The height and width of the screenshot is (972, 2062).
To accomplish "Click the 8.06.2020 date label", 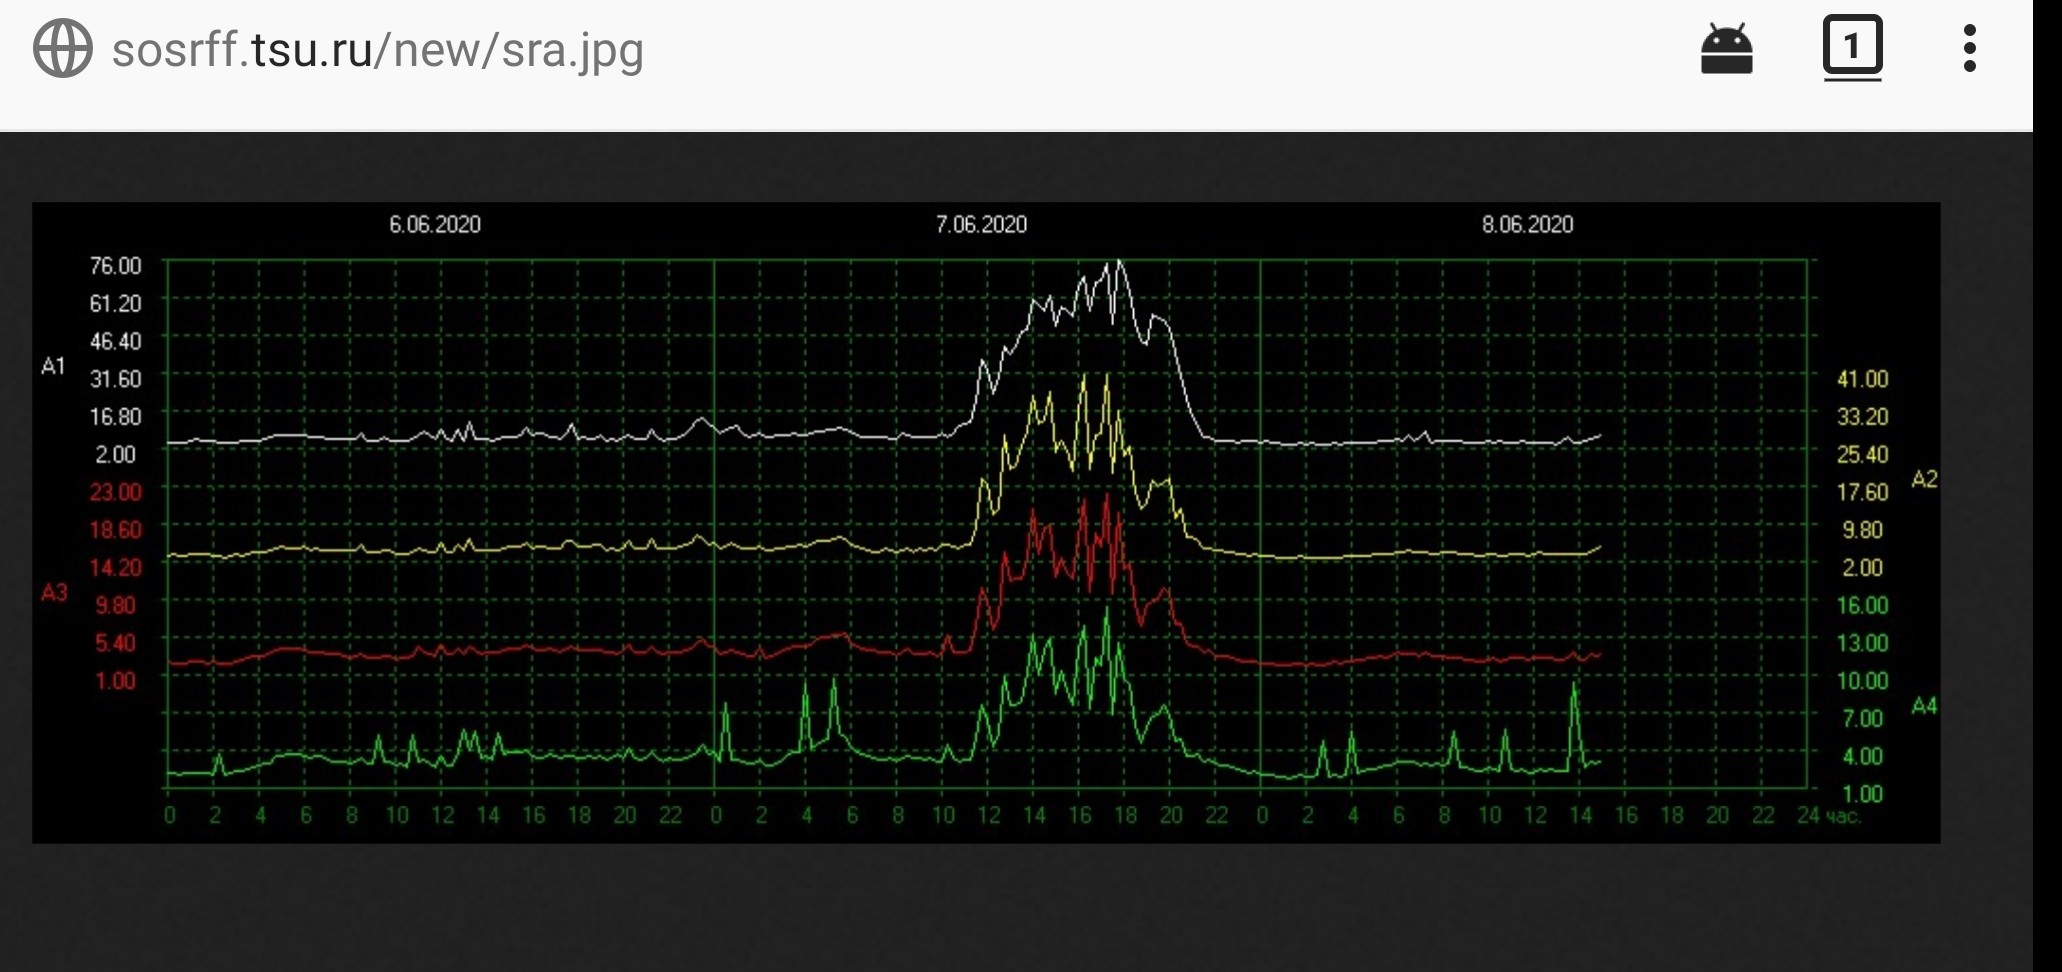I will point(1527,225).
